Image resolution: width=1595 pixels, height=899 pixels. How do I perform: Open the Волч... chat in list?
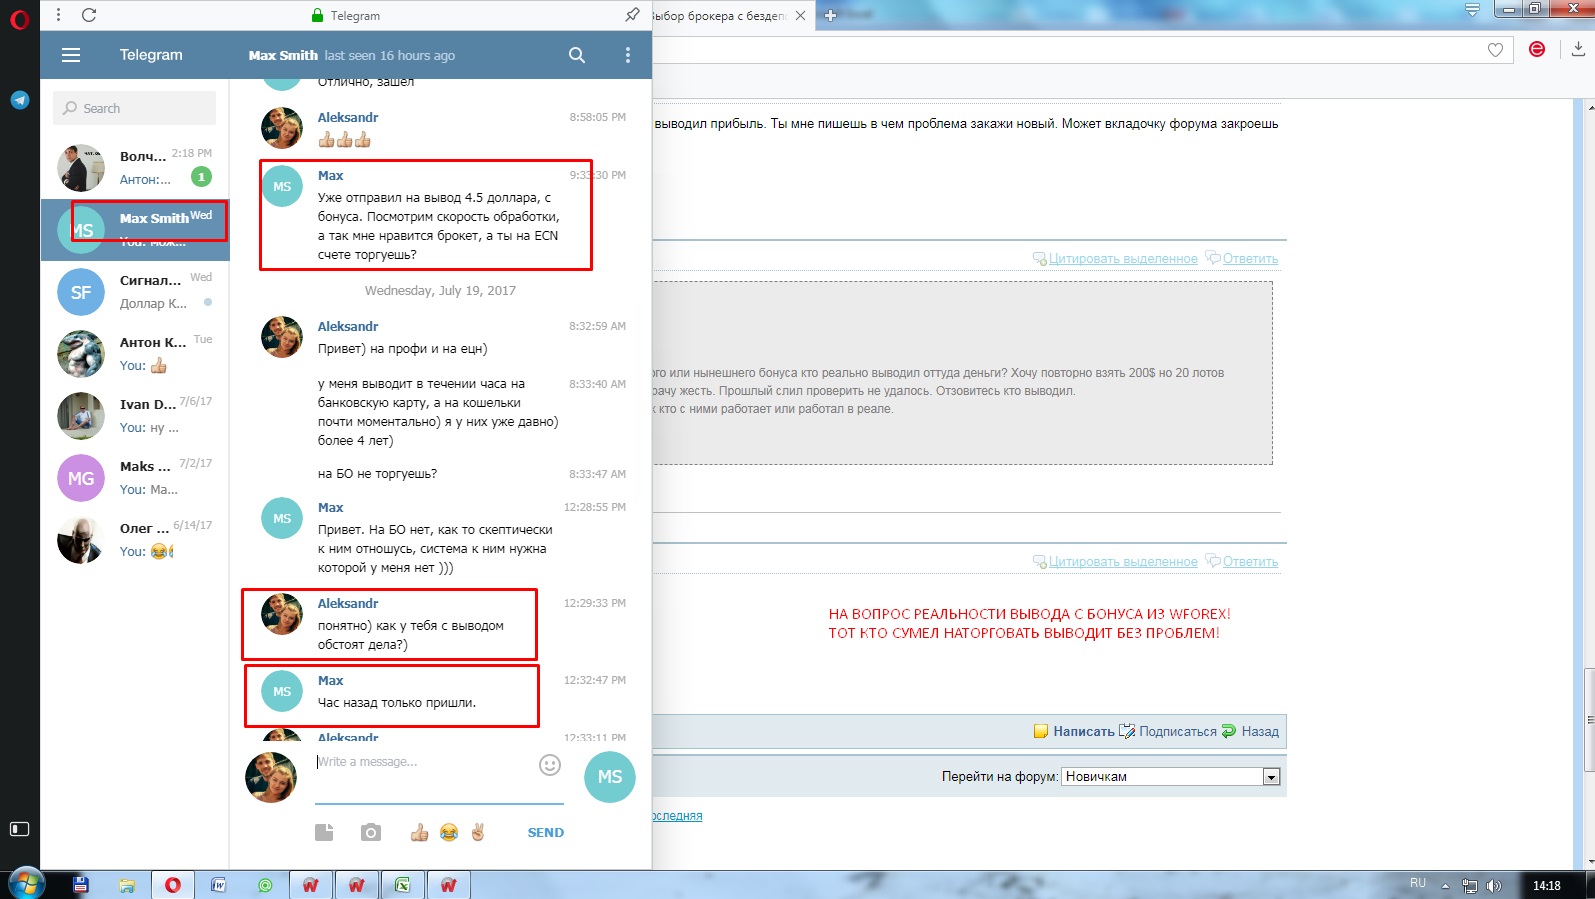135,167
